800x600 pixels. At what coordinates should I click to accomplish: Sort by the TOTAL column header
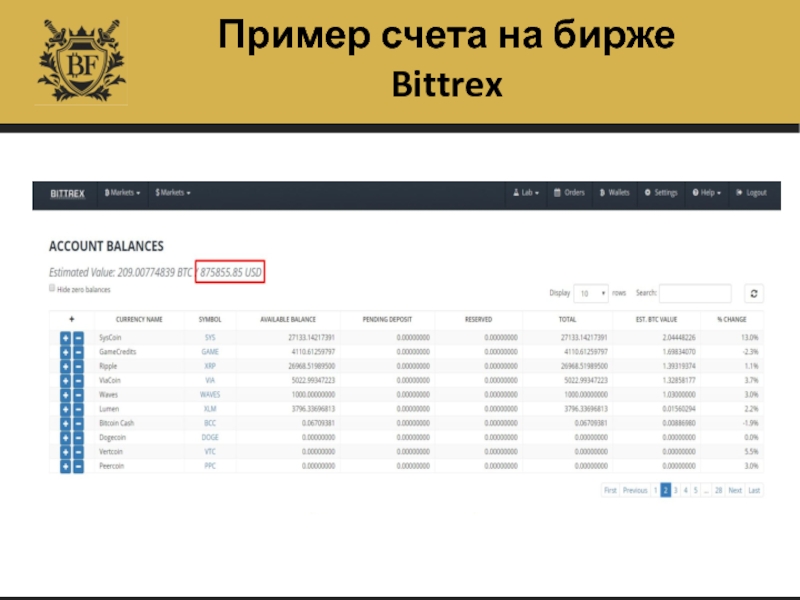[x=567, y=320]
